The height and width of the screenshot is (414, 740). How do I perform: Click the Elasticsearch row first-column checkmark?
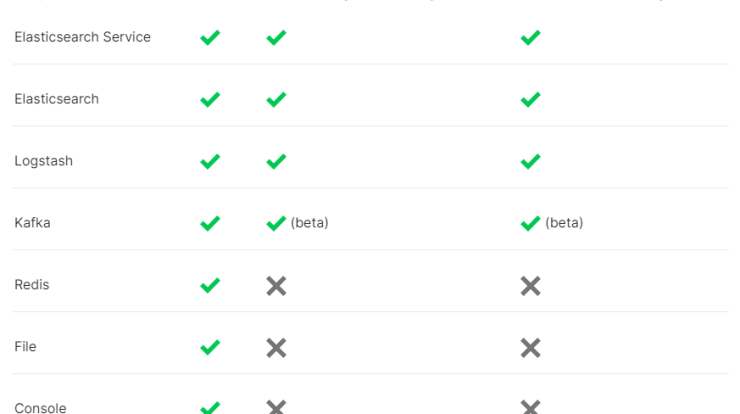point(210,99)
